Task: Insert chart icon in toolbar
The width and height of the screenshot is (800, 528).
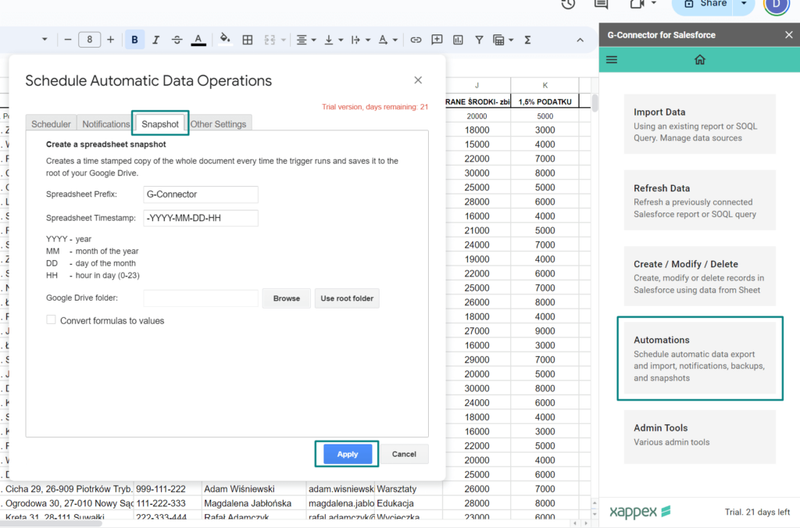Action: [458, 40]
